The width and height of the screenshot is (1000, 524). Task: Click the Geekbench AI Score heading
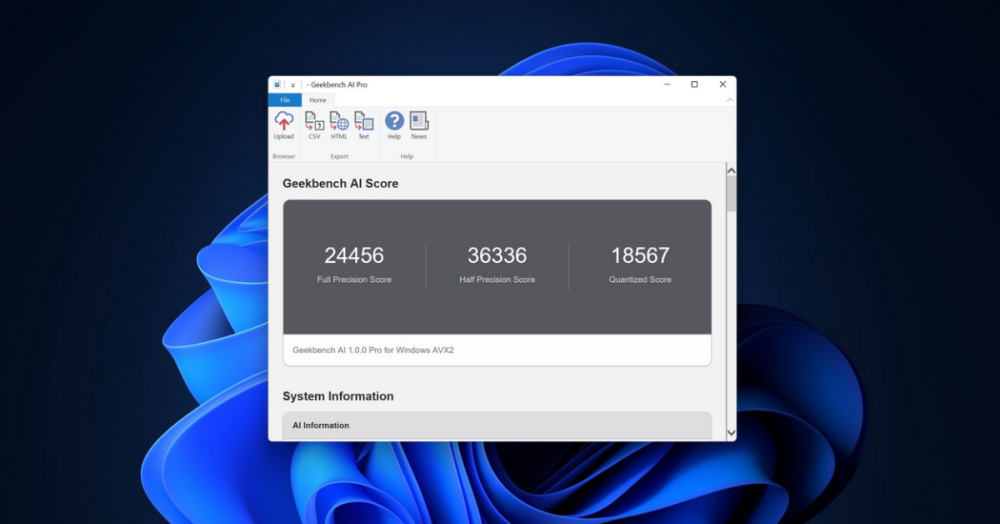[341, 184]
